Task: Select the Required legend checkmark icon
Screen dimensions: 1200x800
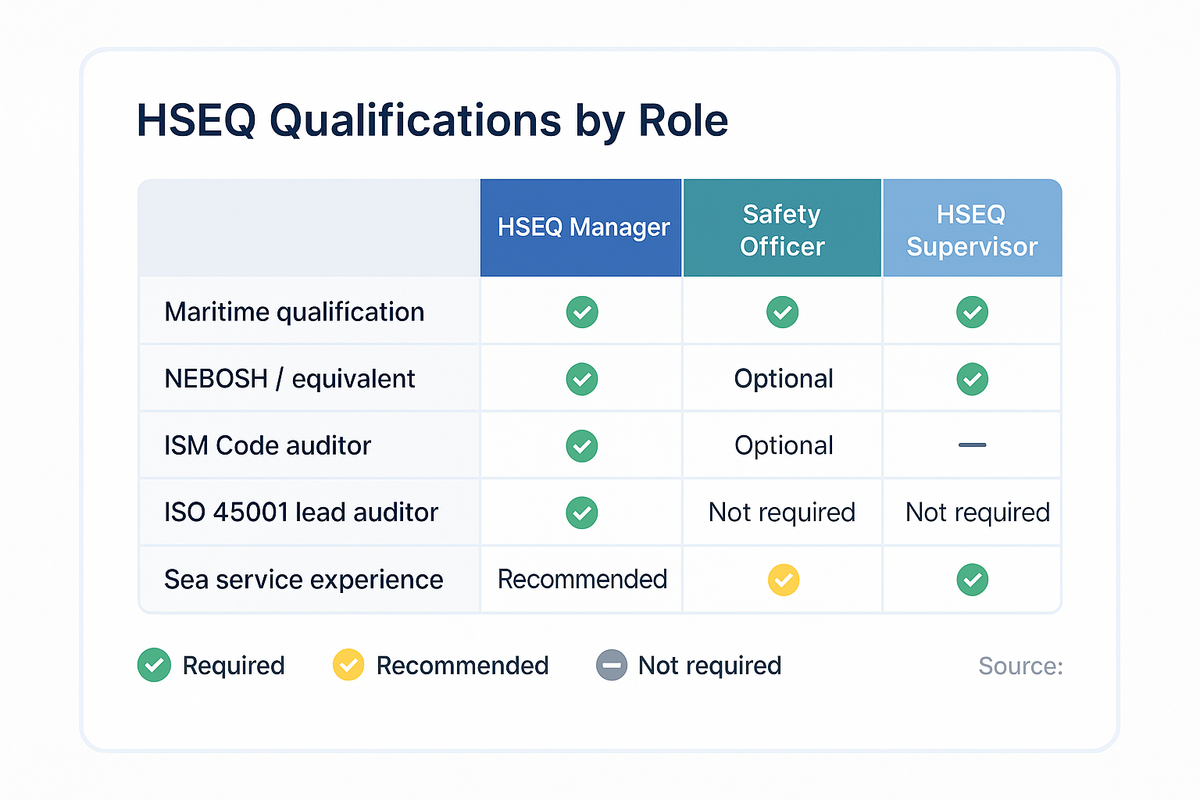Action: tap(154, 665)
